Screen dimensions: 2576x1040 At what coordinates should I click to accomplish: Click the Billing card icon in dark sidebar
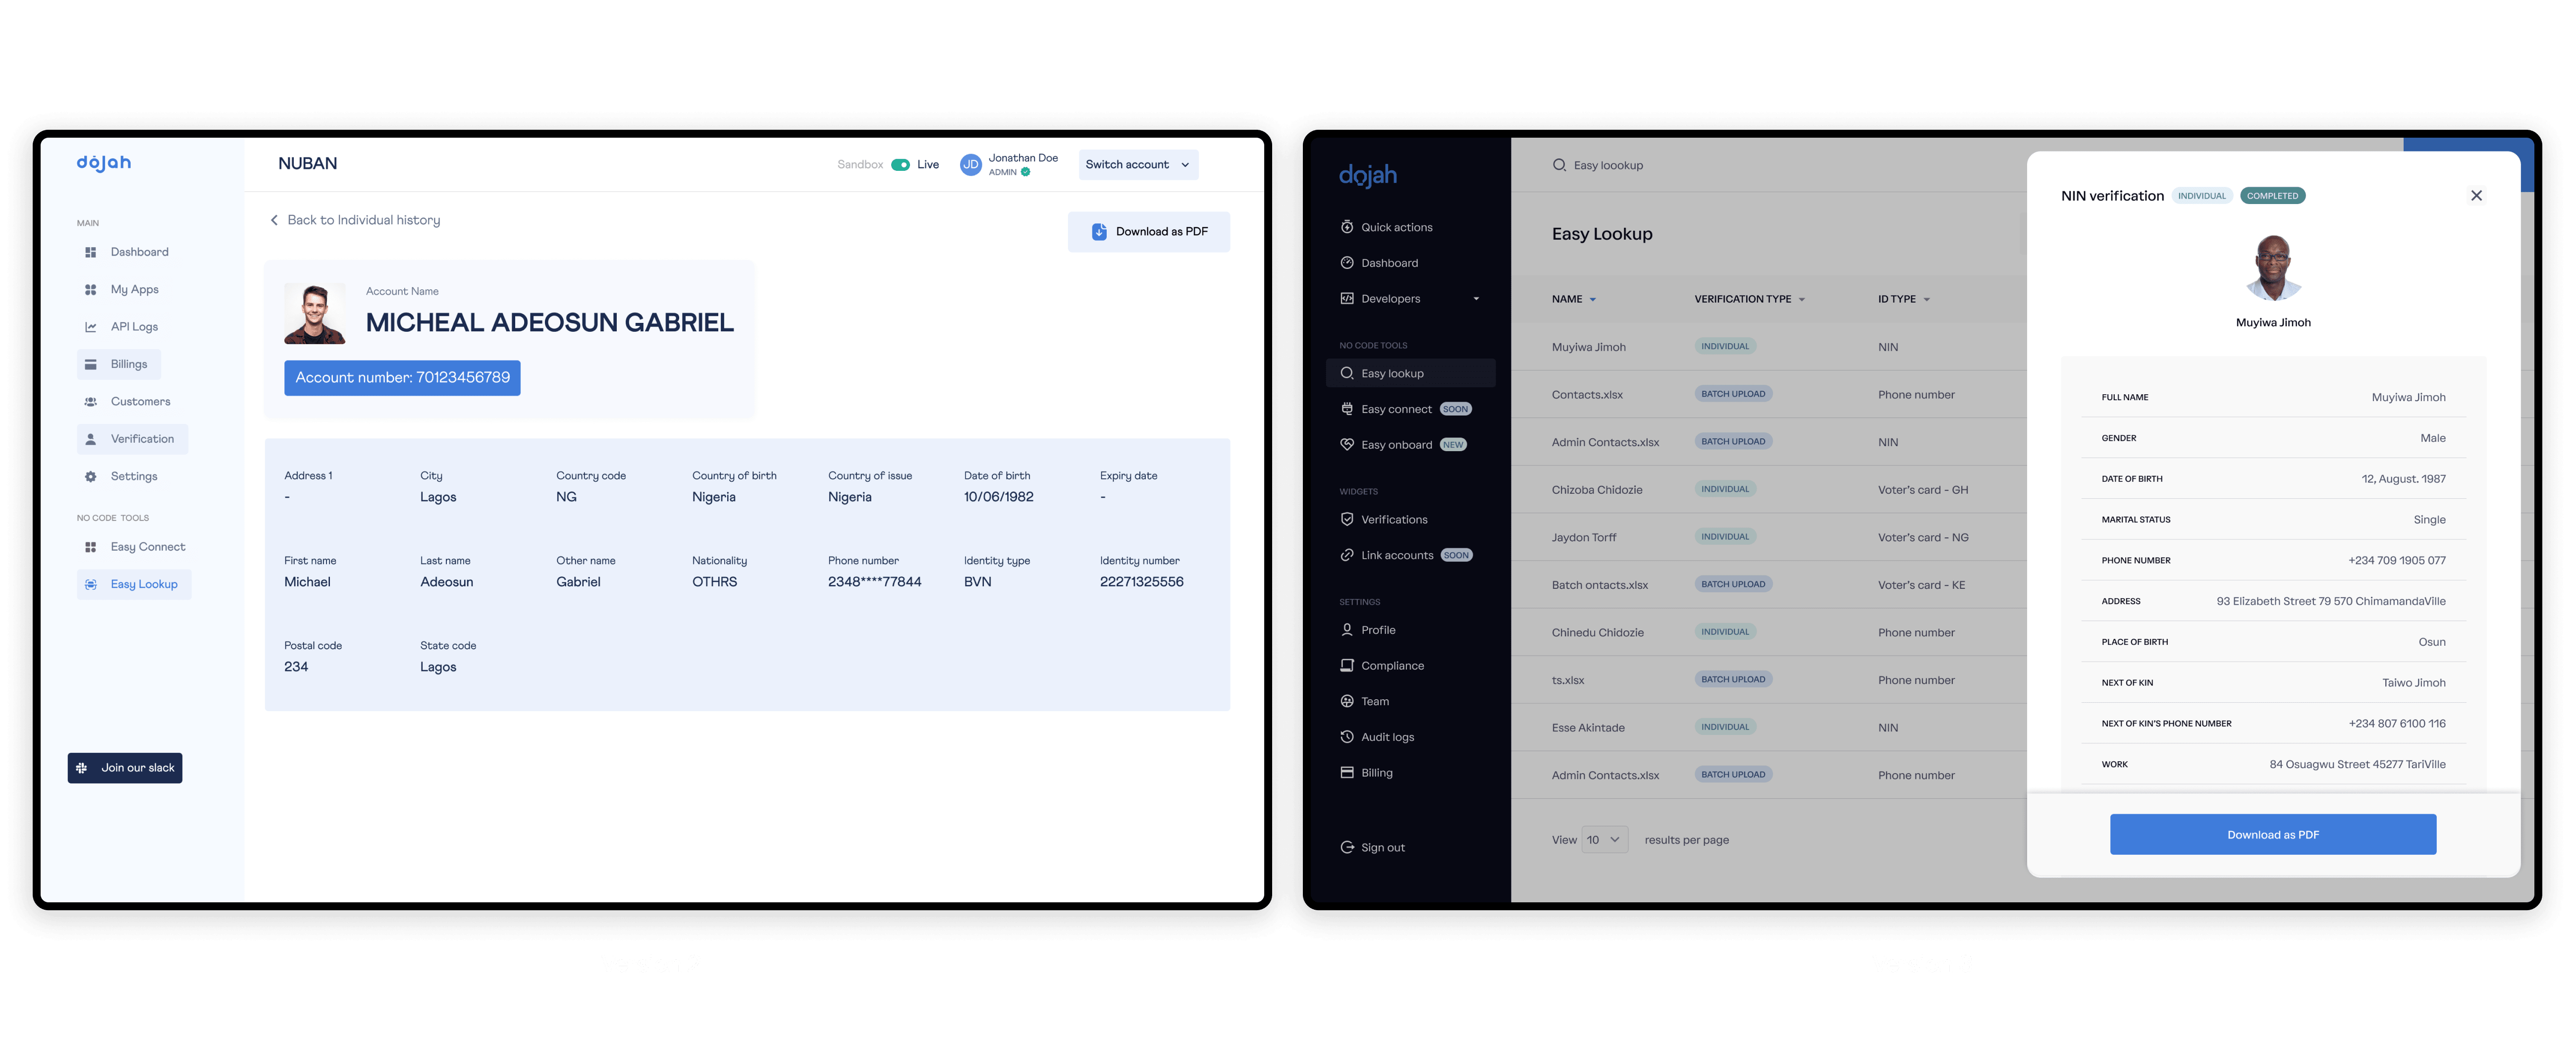[x=1347, y=773]
